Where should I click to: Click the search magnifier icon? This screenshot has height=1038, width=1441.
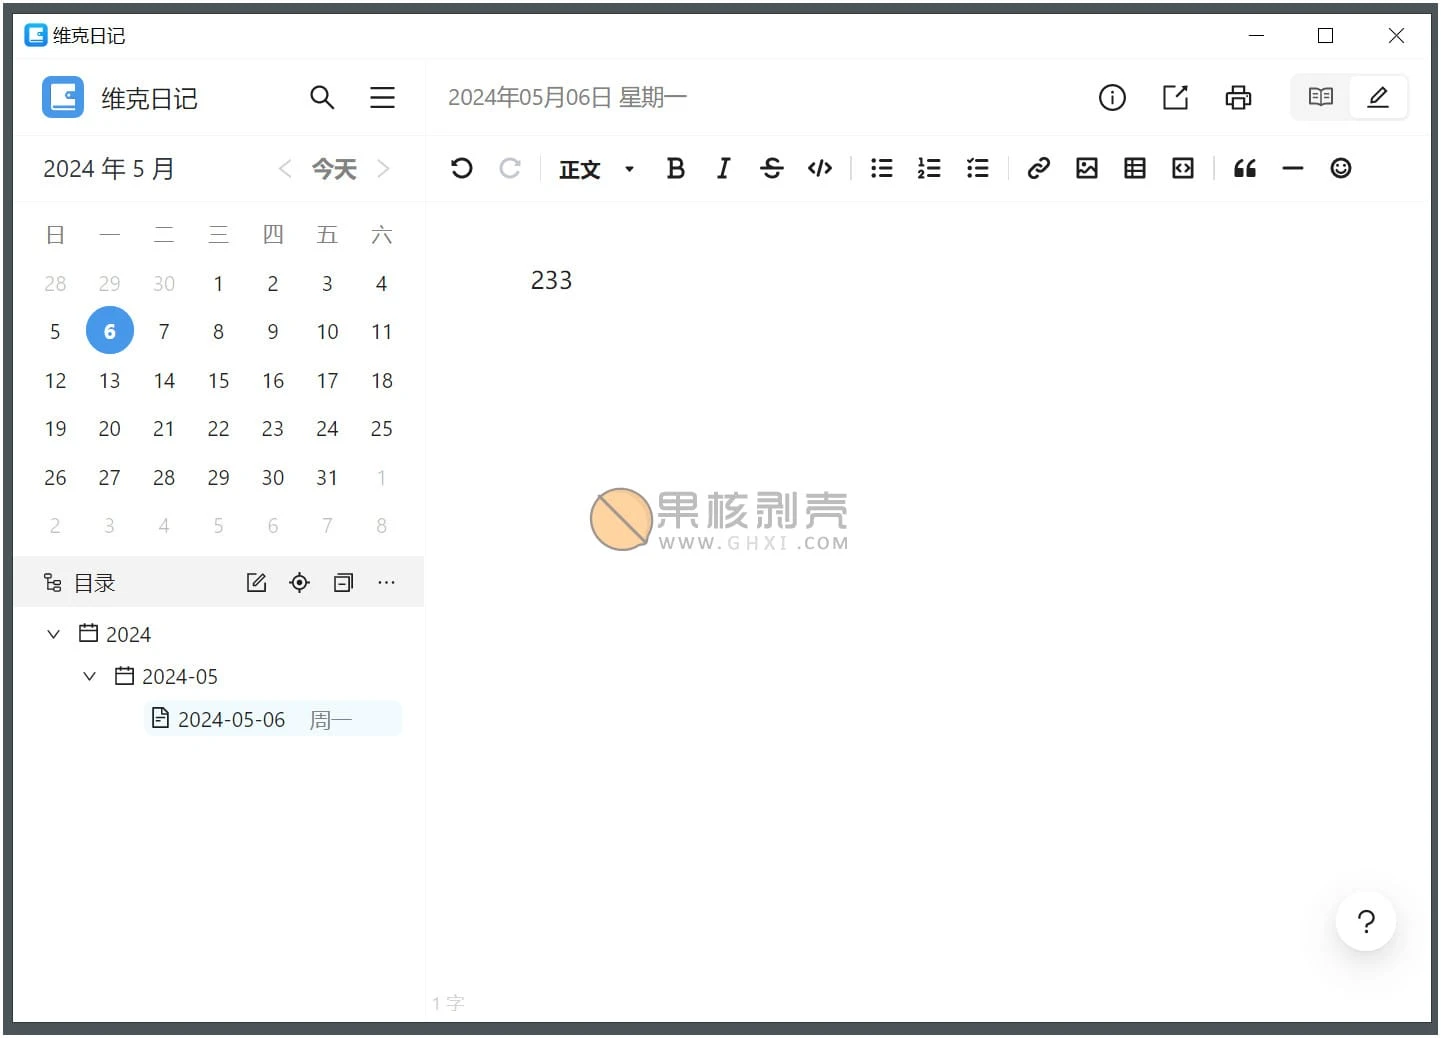(x=321, y=97)
